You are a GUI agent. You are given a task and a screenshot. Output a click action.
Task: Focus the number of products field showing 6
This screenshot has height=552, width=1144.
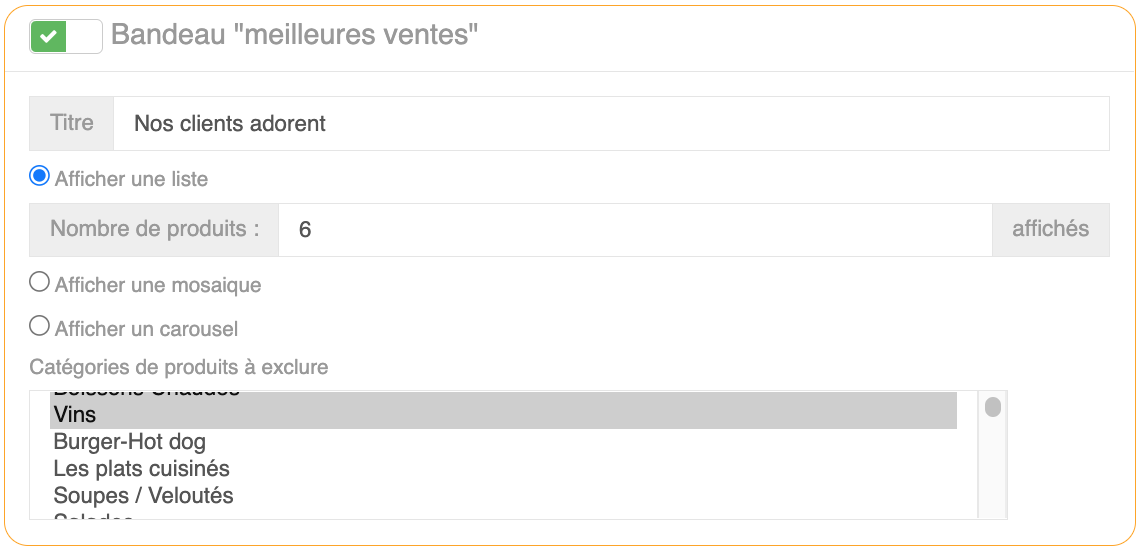tap(634, 230)
